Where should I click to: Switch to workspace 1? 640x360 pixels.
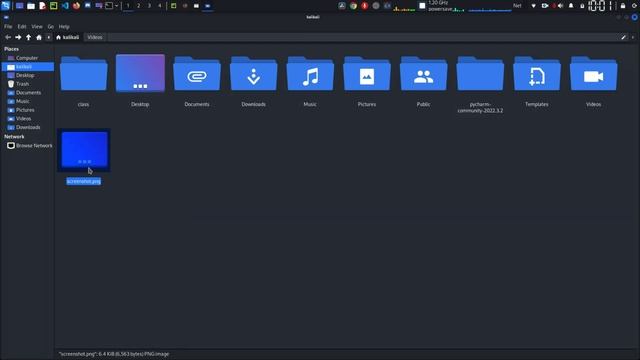pos(128,6)
